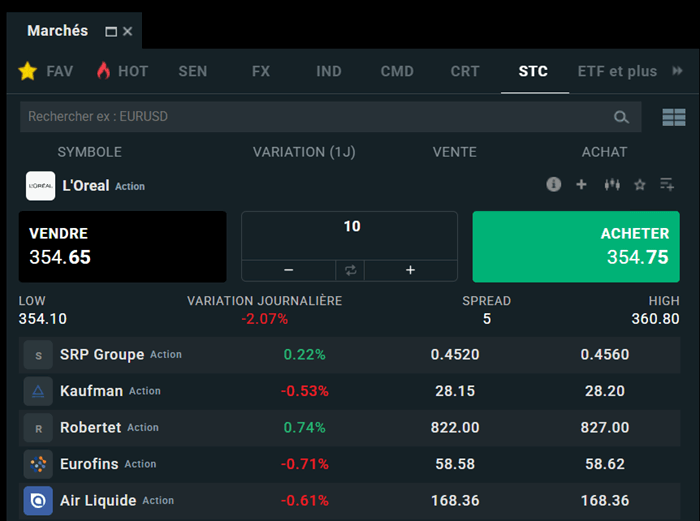Open the HOT tab
Screen dimensions: 700x521
(121, 71)
